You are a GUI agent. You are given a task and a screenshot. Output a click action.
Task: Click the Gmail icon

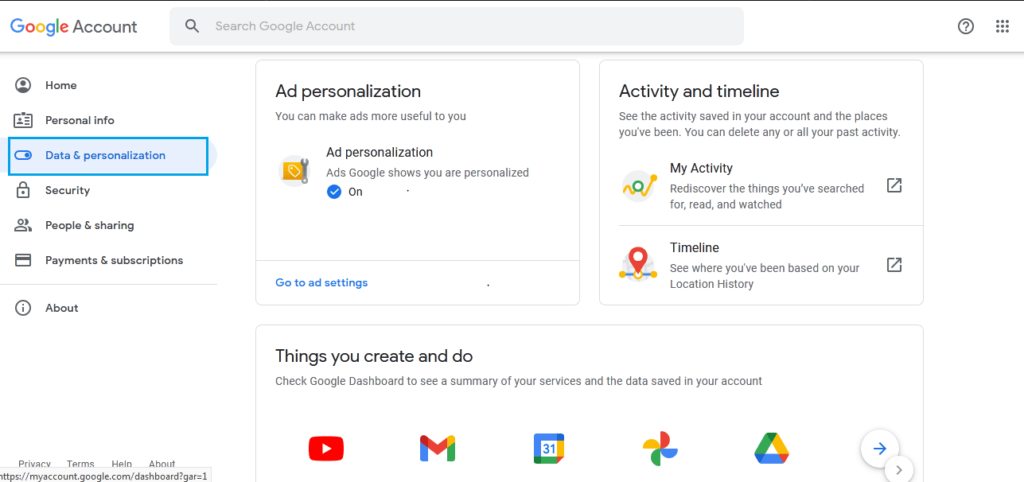pyautogui.click(x=438, y=449)
